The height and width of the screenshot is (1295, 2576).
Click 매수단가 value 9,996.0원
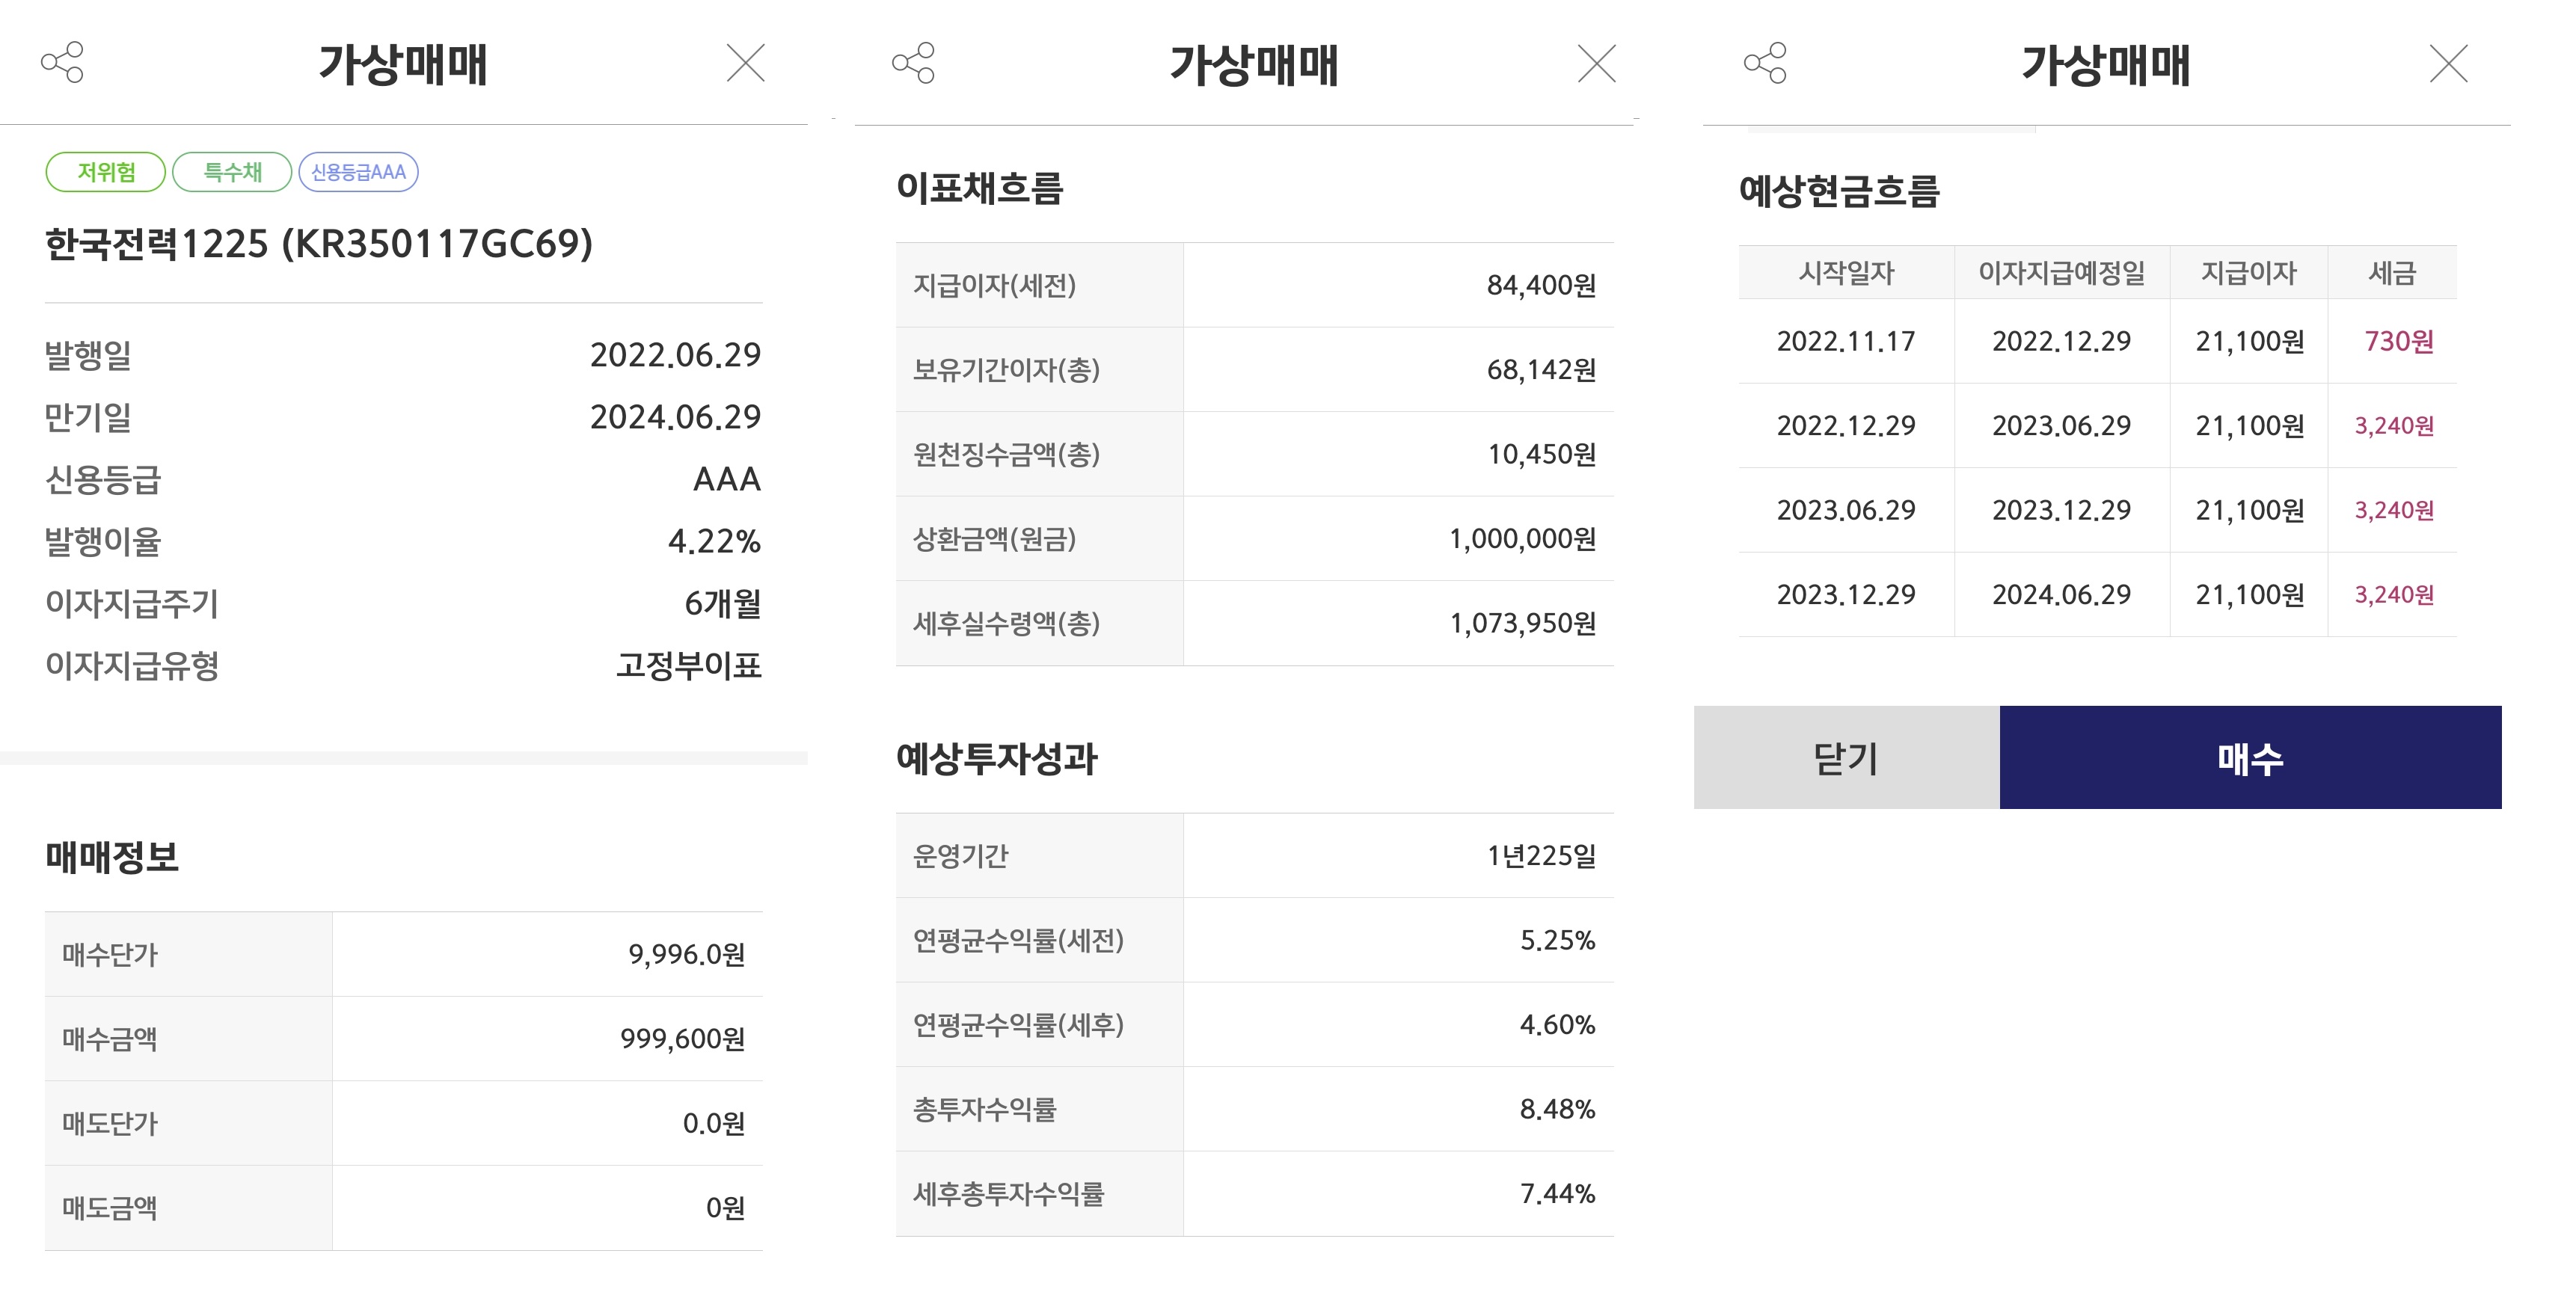(x=686, y=954)
